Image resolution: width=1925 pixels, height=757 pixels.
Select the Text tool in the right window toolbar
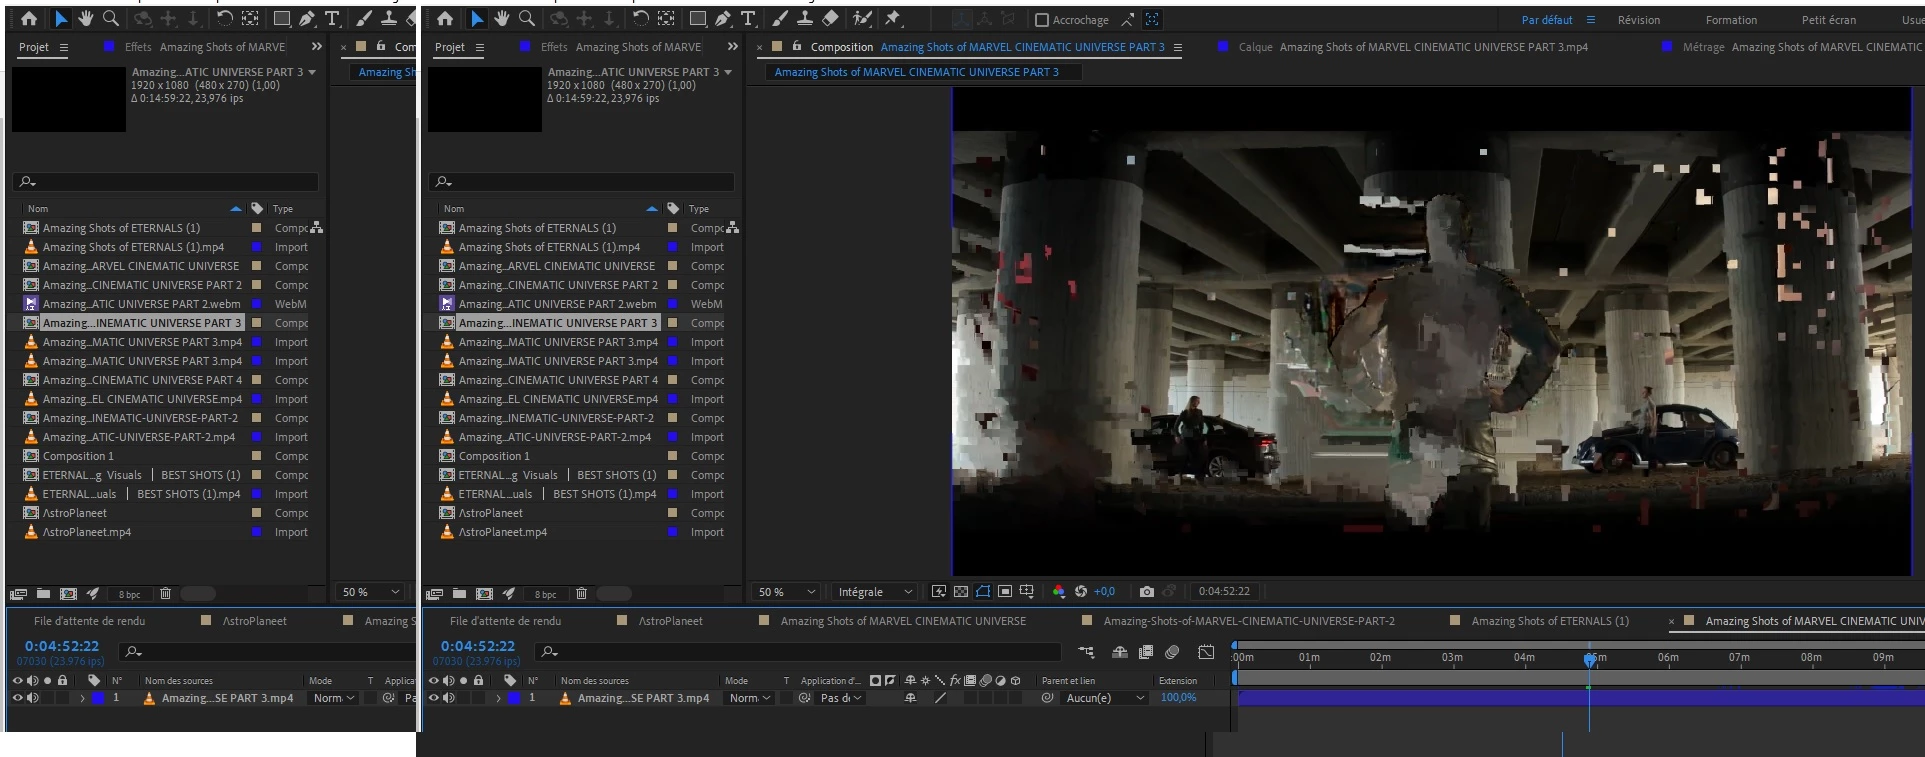coord(748,18)
